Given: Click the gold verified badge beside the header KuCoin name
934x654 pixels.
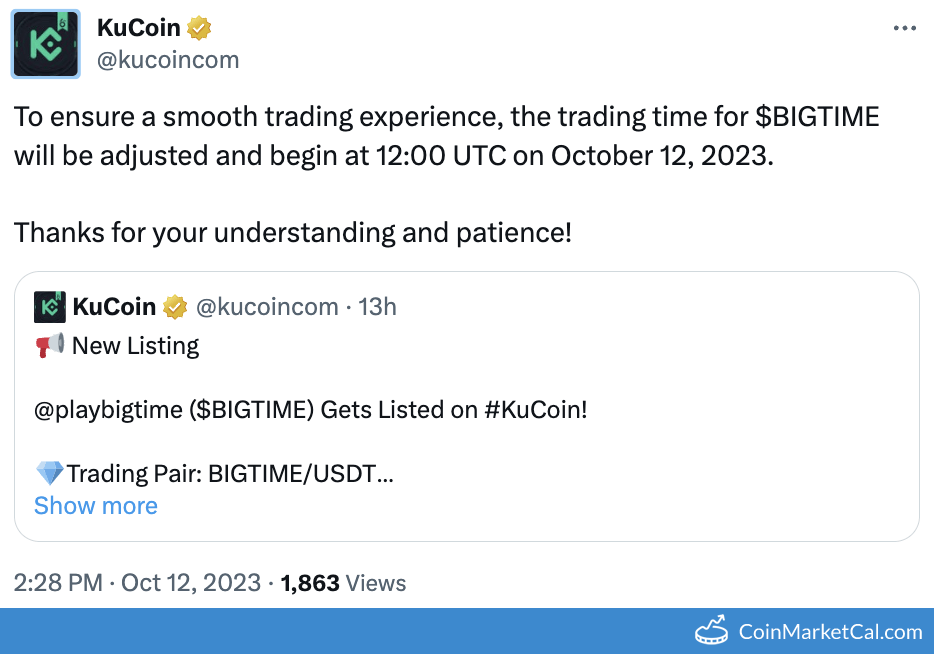Looking at the screenshot, I should 199,29.
